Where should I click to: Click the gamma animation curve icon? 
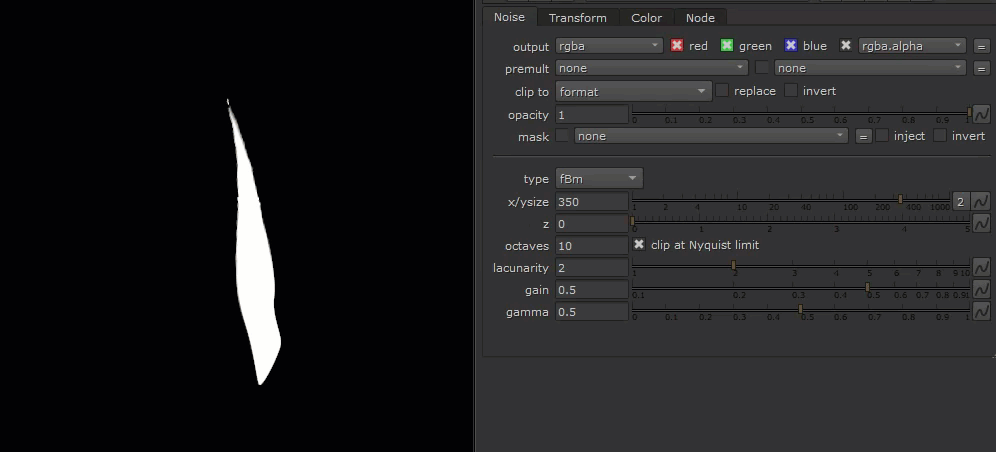981,311
